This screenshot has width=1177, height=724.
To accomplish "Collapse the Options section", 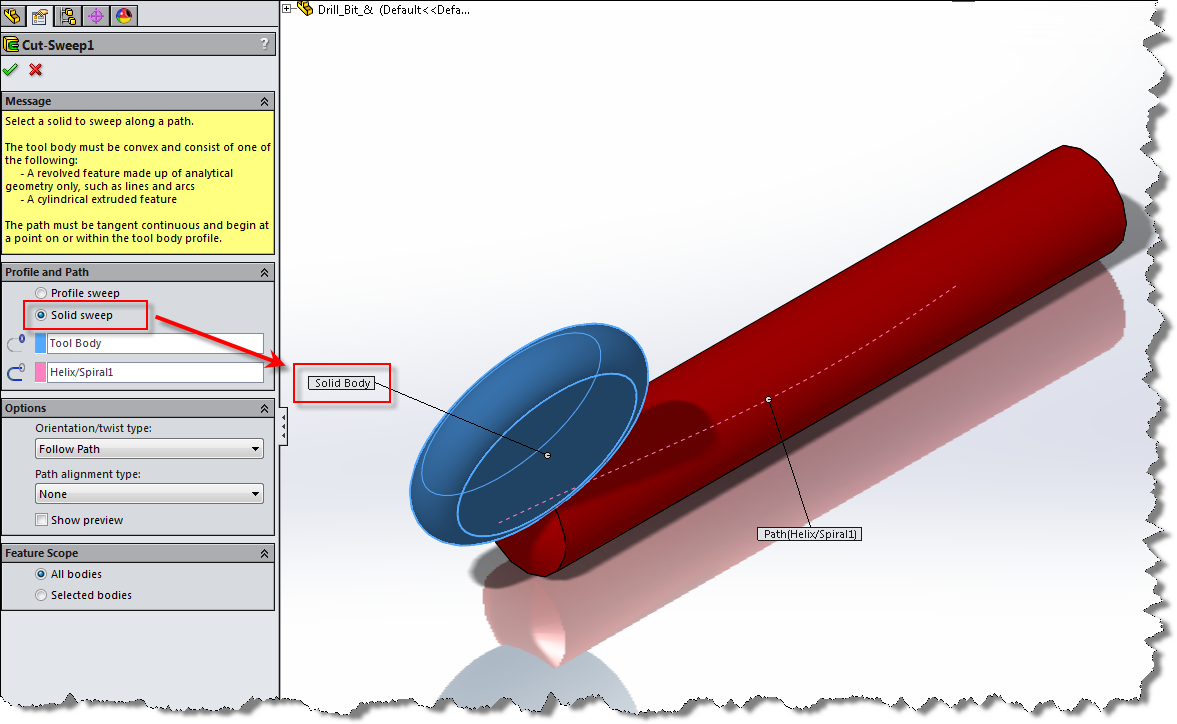I will coord(264,408).
